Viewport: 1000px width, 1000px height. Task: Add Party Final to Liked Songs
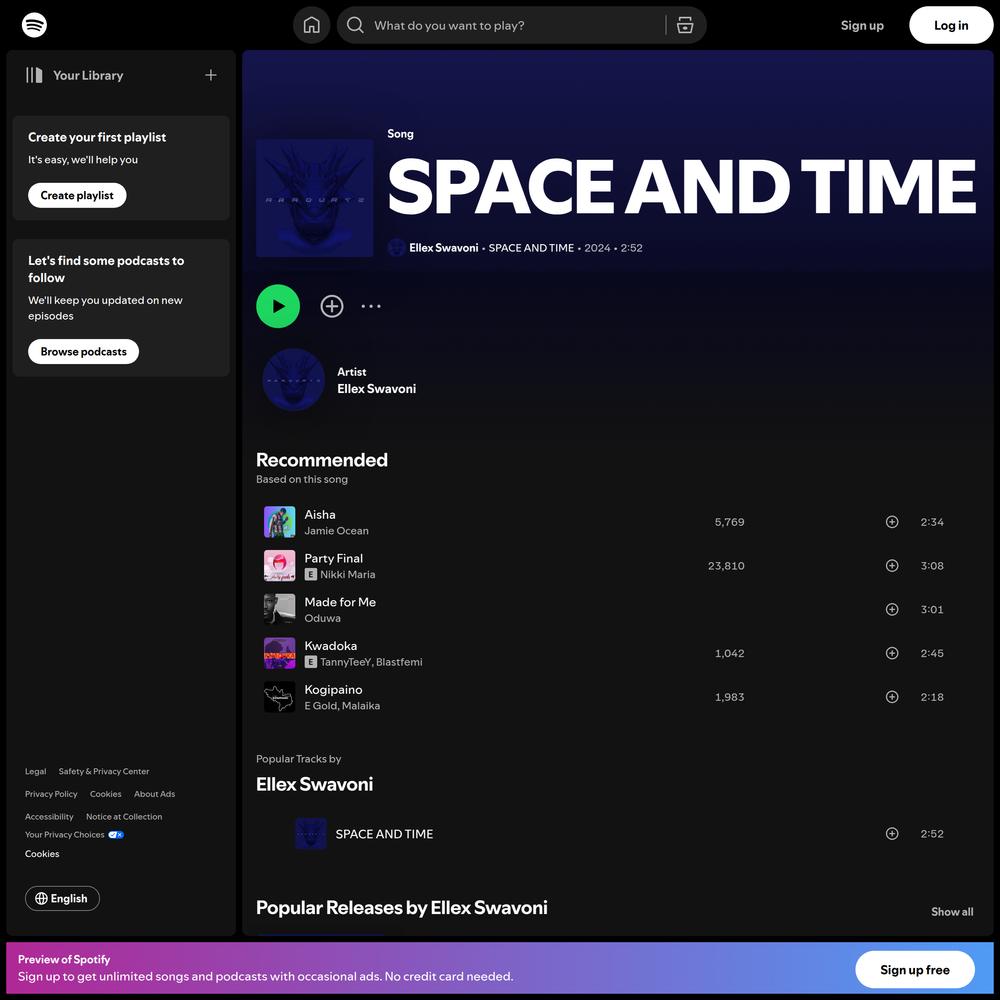coord(892,566)
